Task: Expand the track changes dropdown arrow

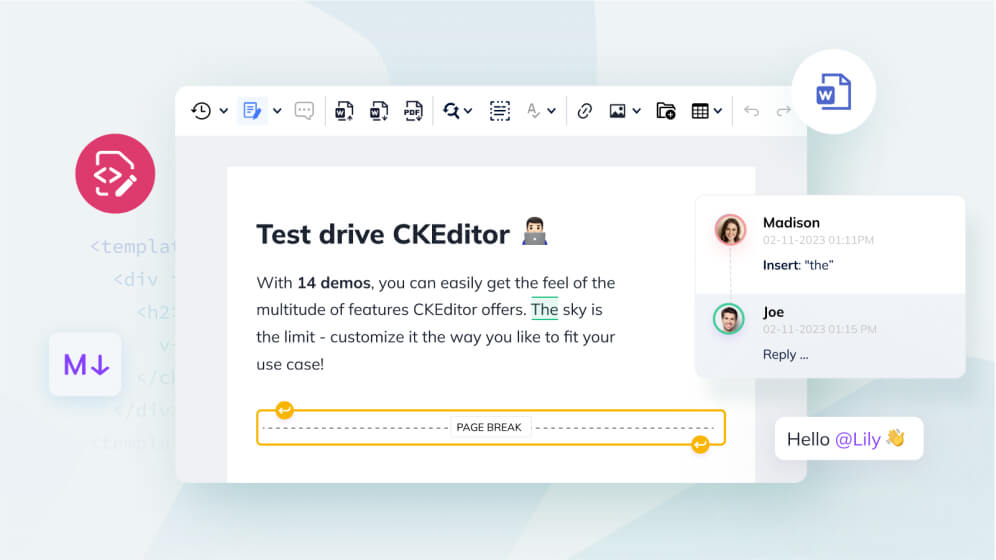Action: point(277,111)
